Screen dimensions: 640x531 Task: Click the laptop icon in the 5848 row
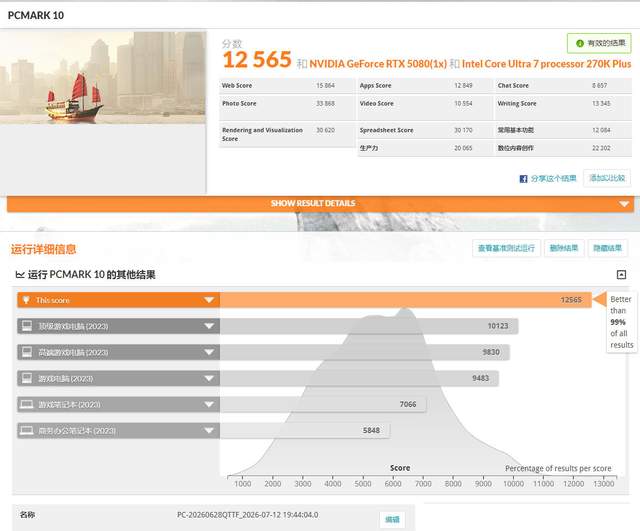coord(27,431)
